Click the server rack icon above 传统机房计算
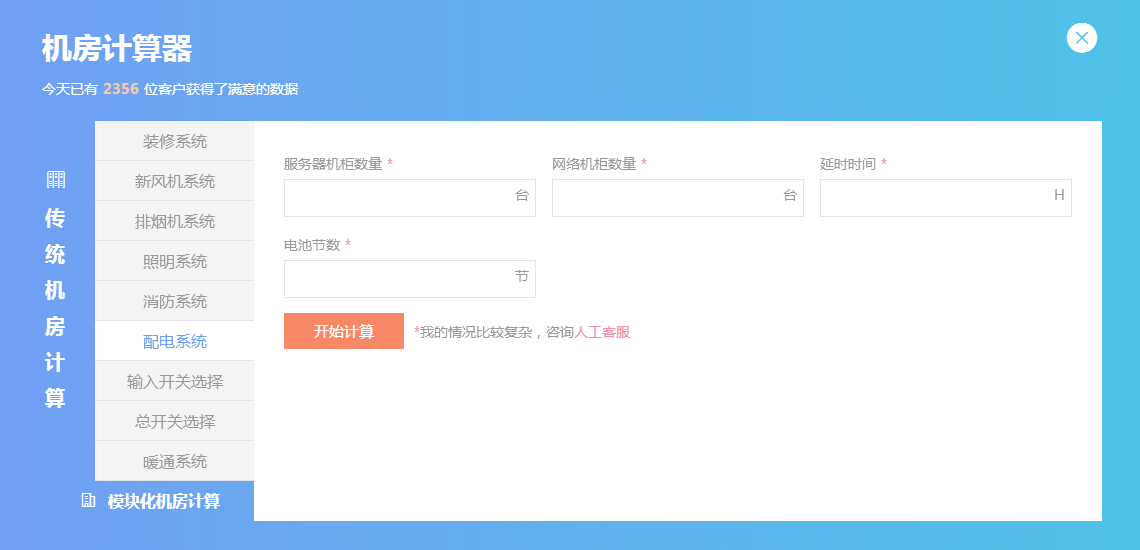This screenshot has width=1140, height=550. coord(56,180)
